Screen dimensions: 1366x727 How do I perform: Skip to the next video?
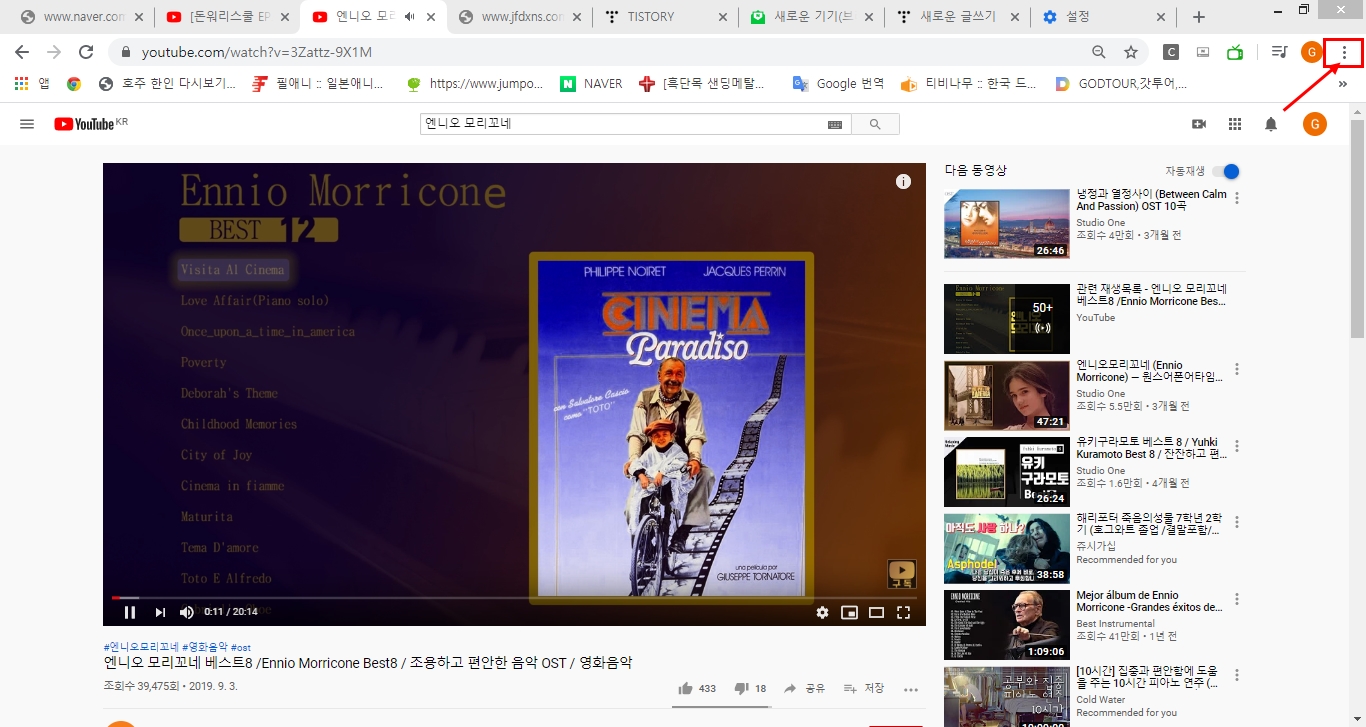(x=160, y=612)
